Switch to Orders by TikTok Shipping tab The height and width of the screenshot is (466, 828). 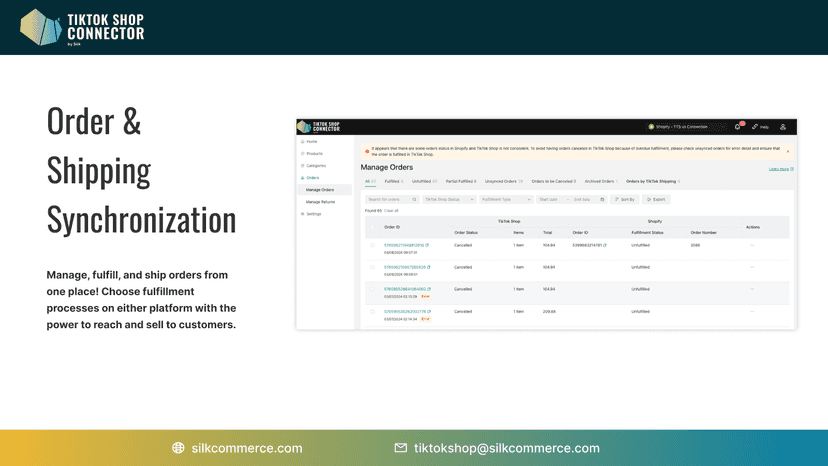(653, 182)
